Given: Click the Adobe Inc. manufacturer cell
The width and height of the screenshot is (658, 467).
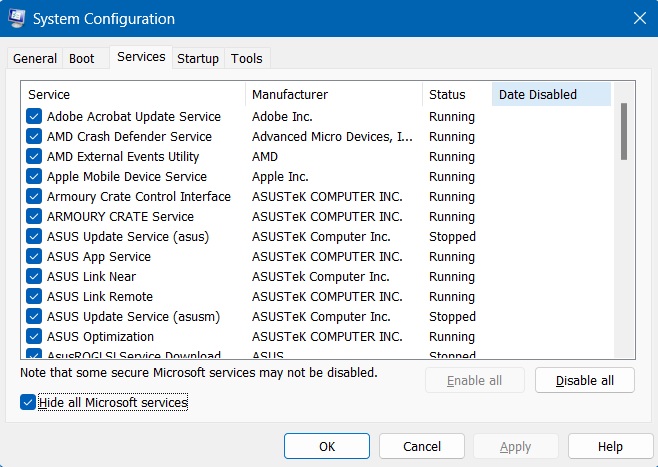Looking at the screenshot, I should tap(282, 117).
